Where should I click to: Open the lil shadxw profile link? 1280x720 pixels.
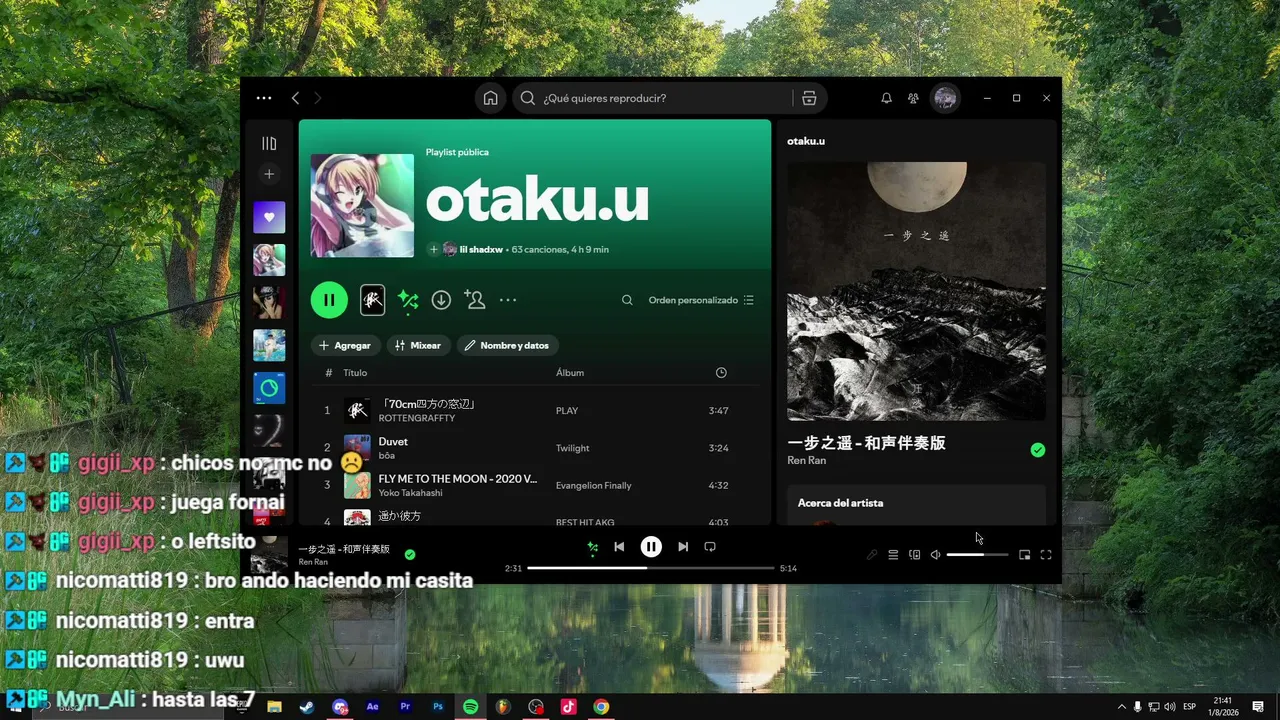(481, 249)
